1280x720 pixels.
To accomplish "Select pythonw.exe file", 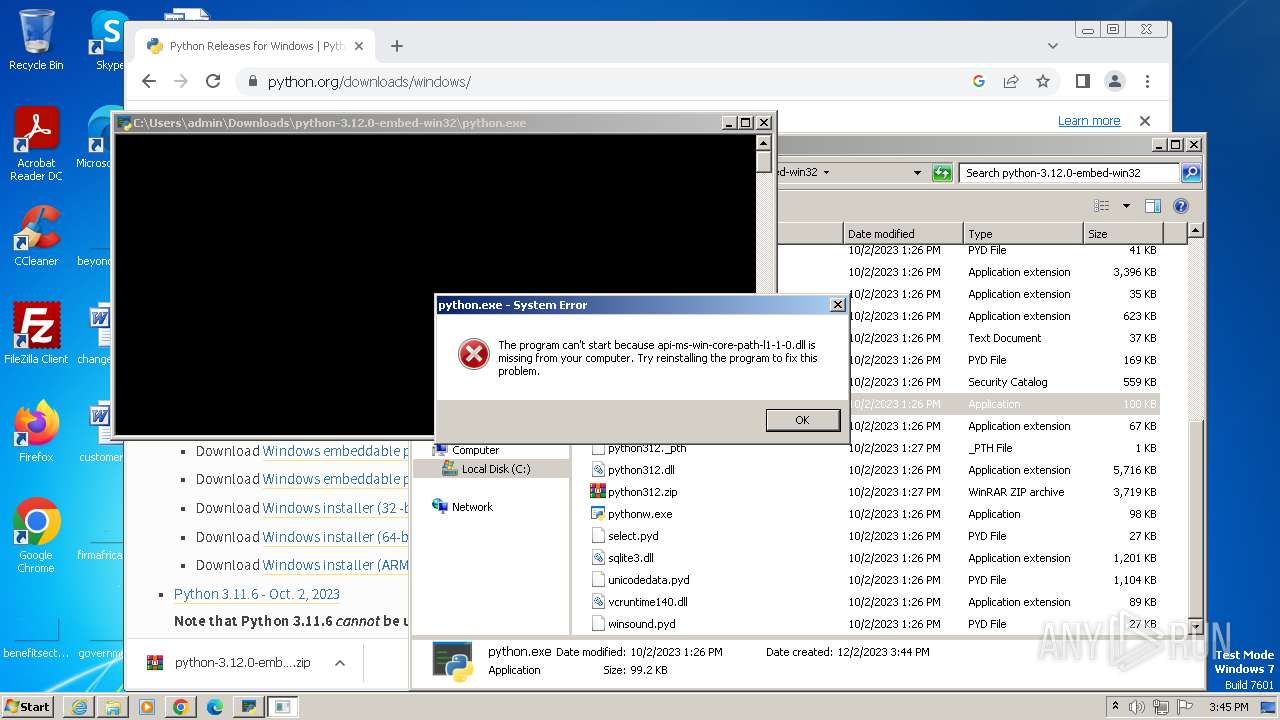I will point(640,514).
